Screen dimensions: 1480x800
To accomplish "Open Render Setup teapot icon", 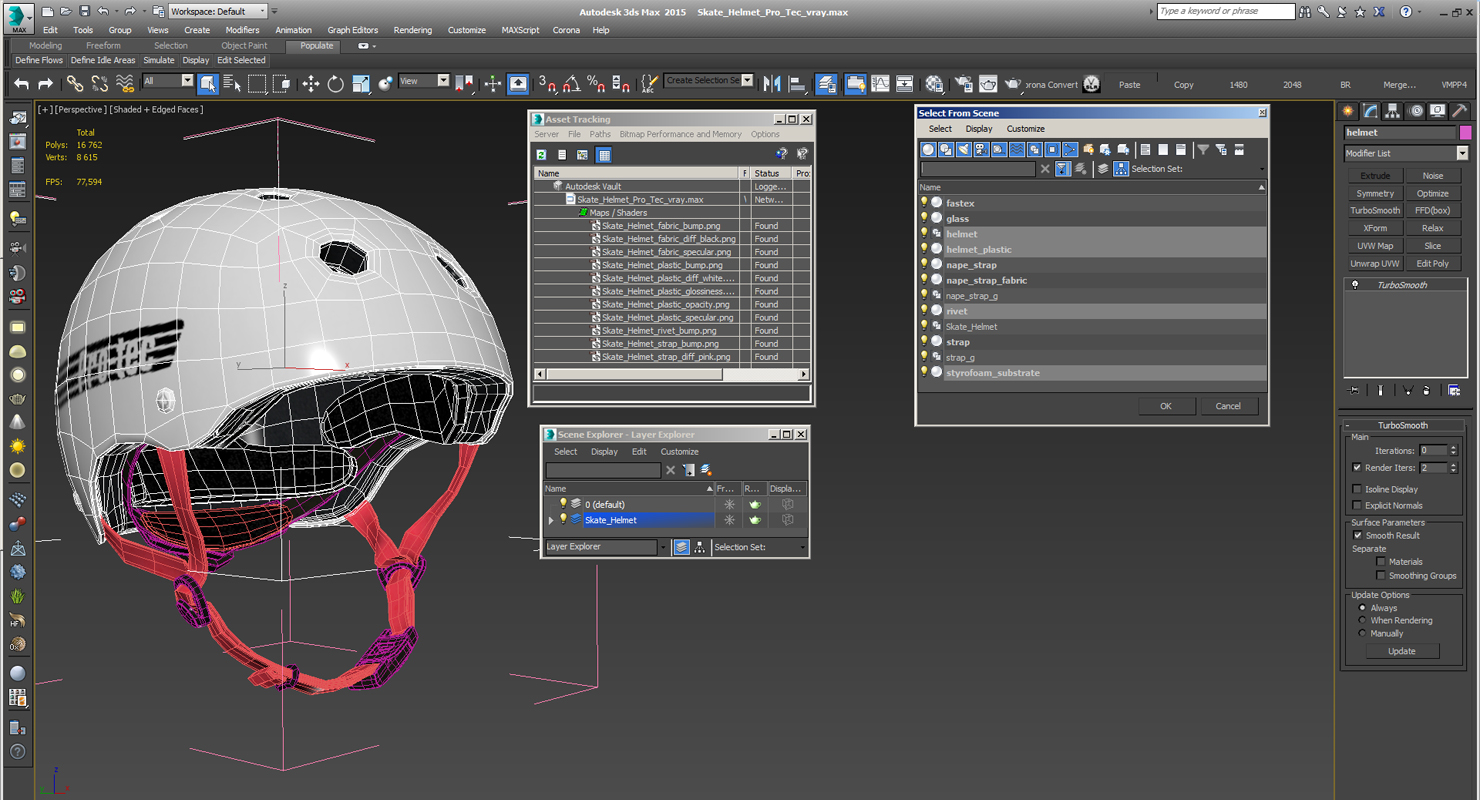I will tap(964, 84).
